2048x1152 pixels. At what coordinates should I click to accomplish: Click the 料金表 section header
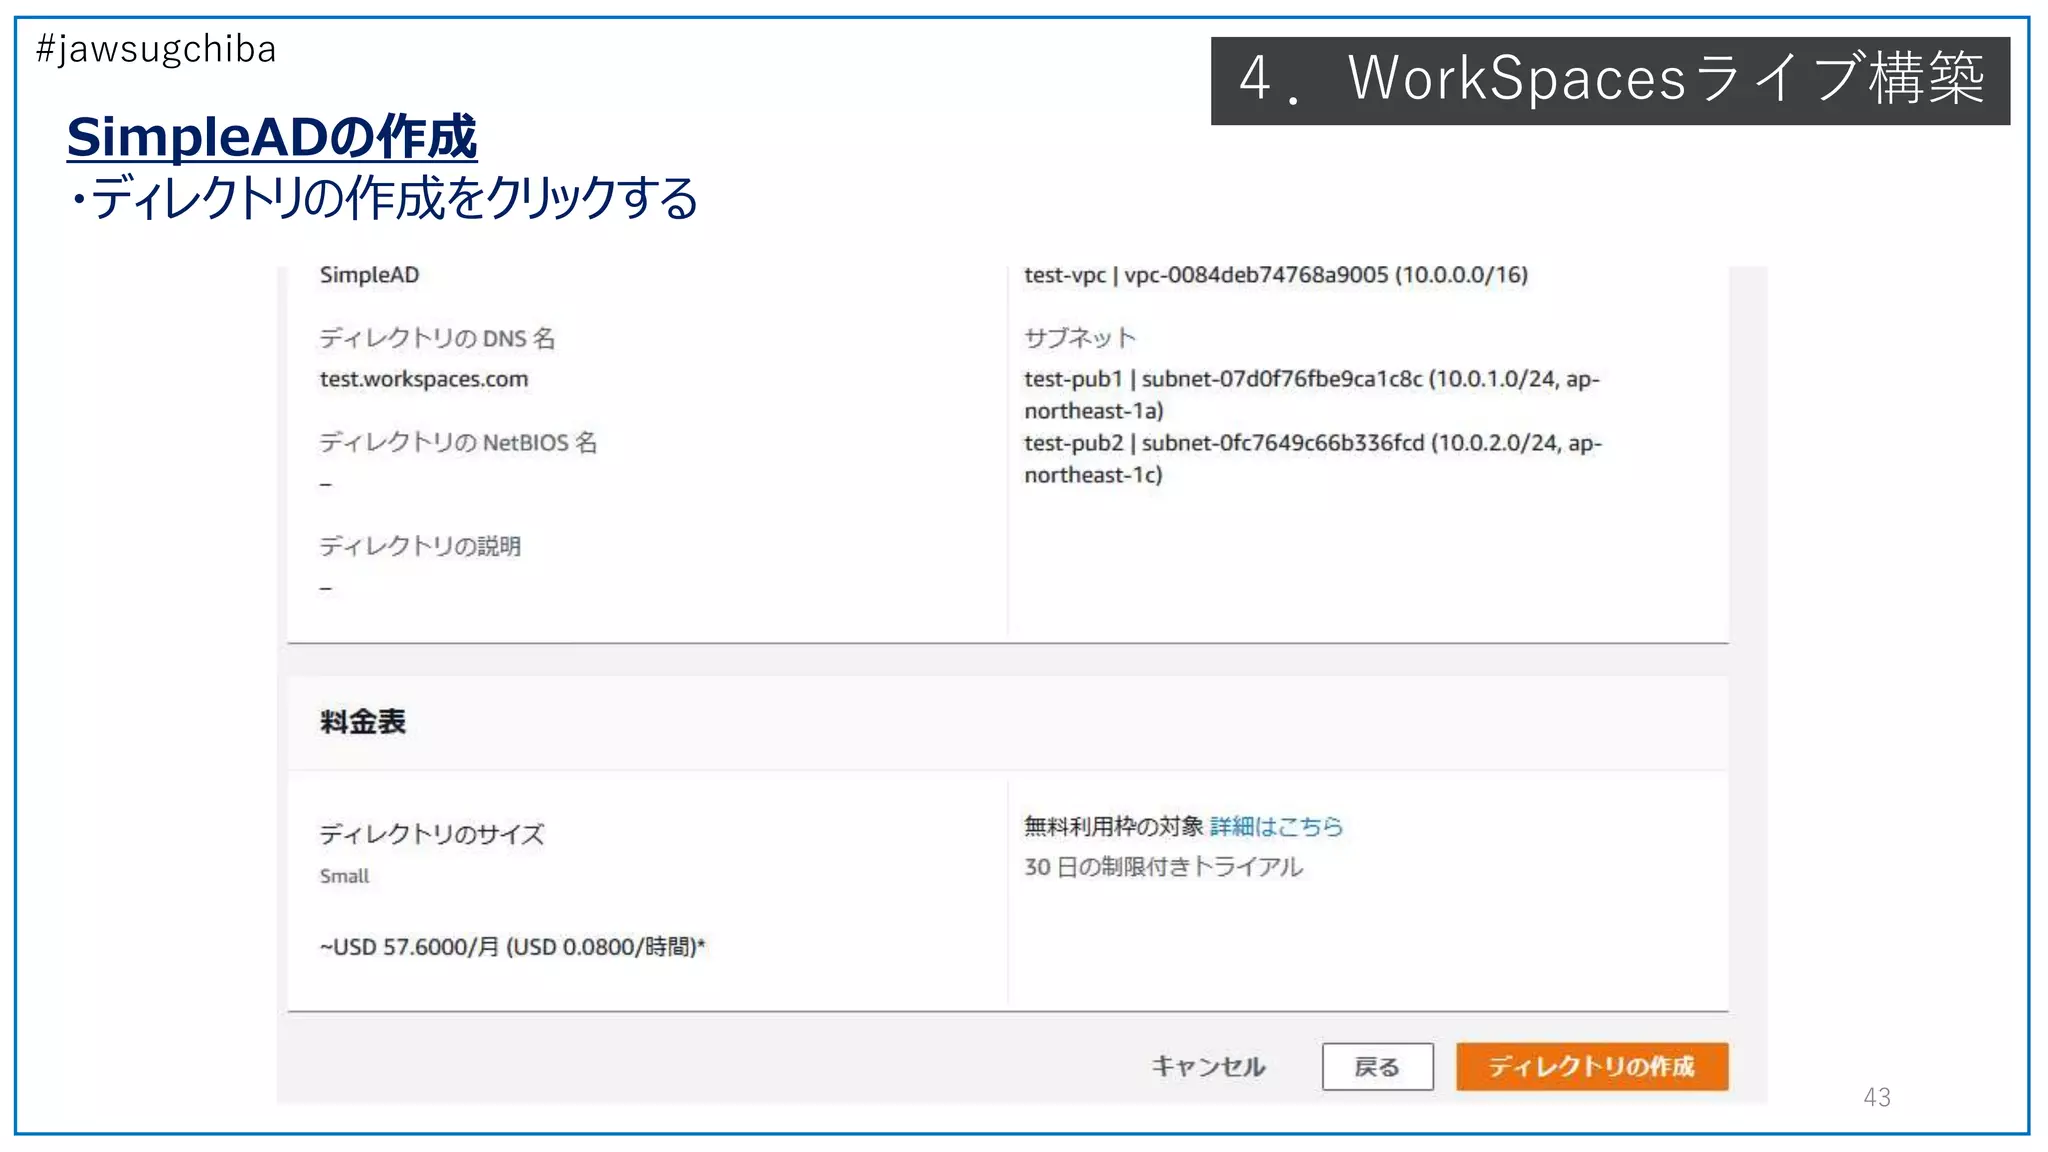click(363, 722)
